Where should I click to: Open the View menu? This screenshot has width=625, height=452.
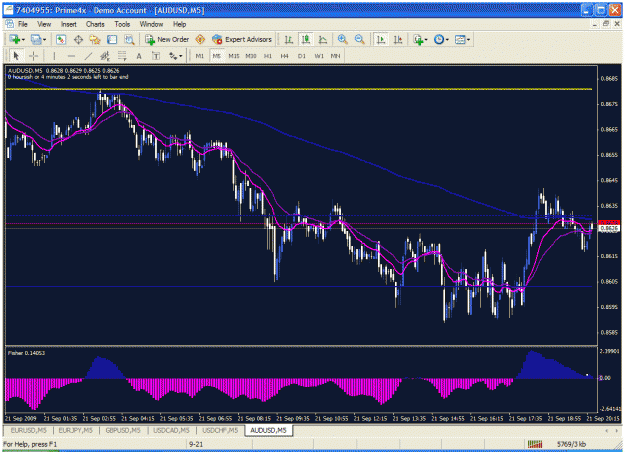click(x=44, y=24)
